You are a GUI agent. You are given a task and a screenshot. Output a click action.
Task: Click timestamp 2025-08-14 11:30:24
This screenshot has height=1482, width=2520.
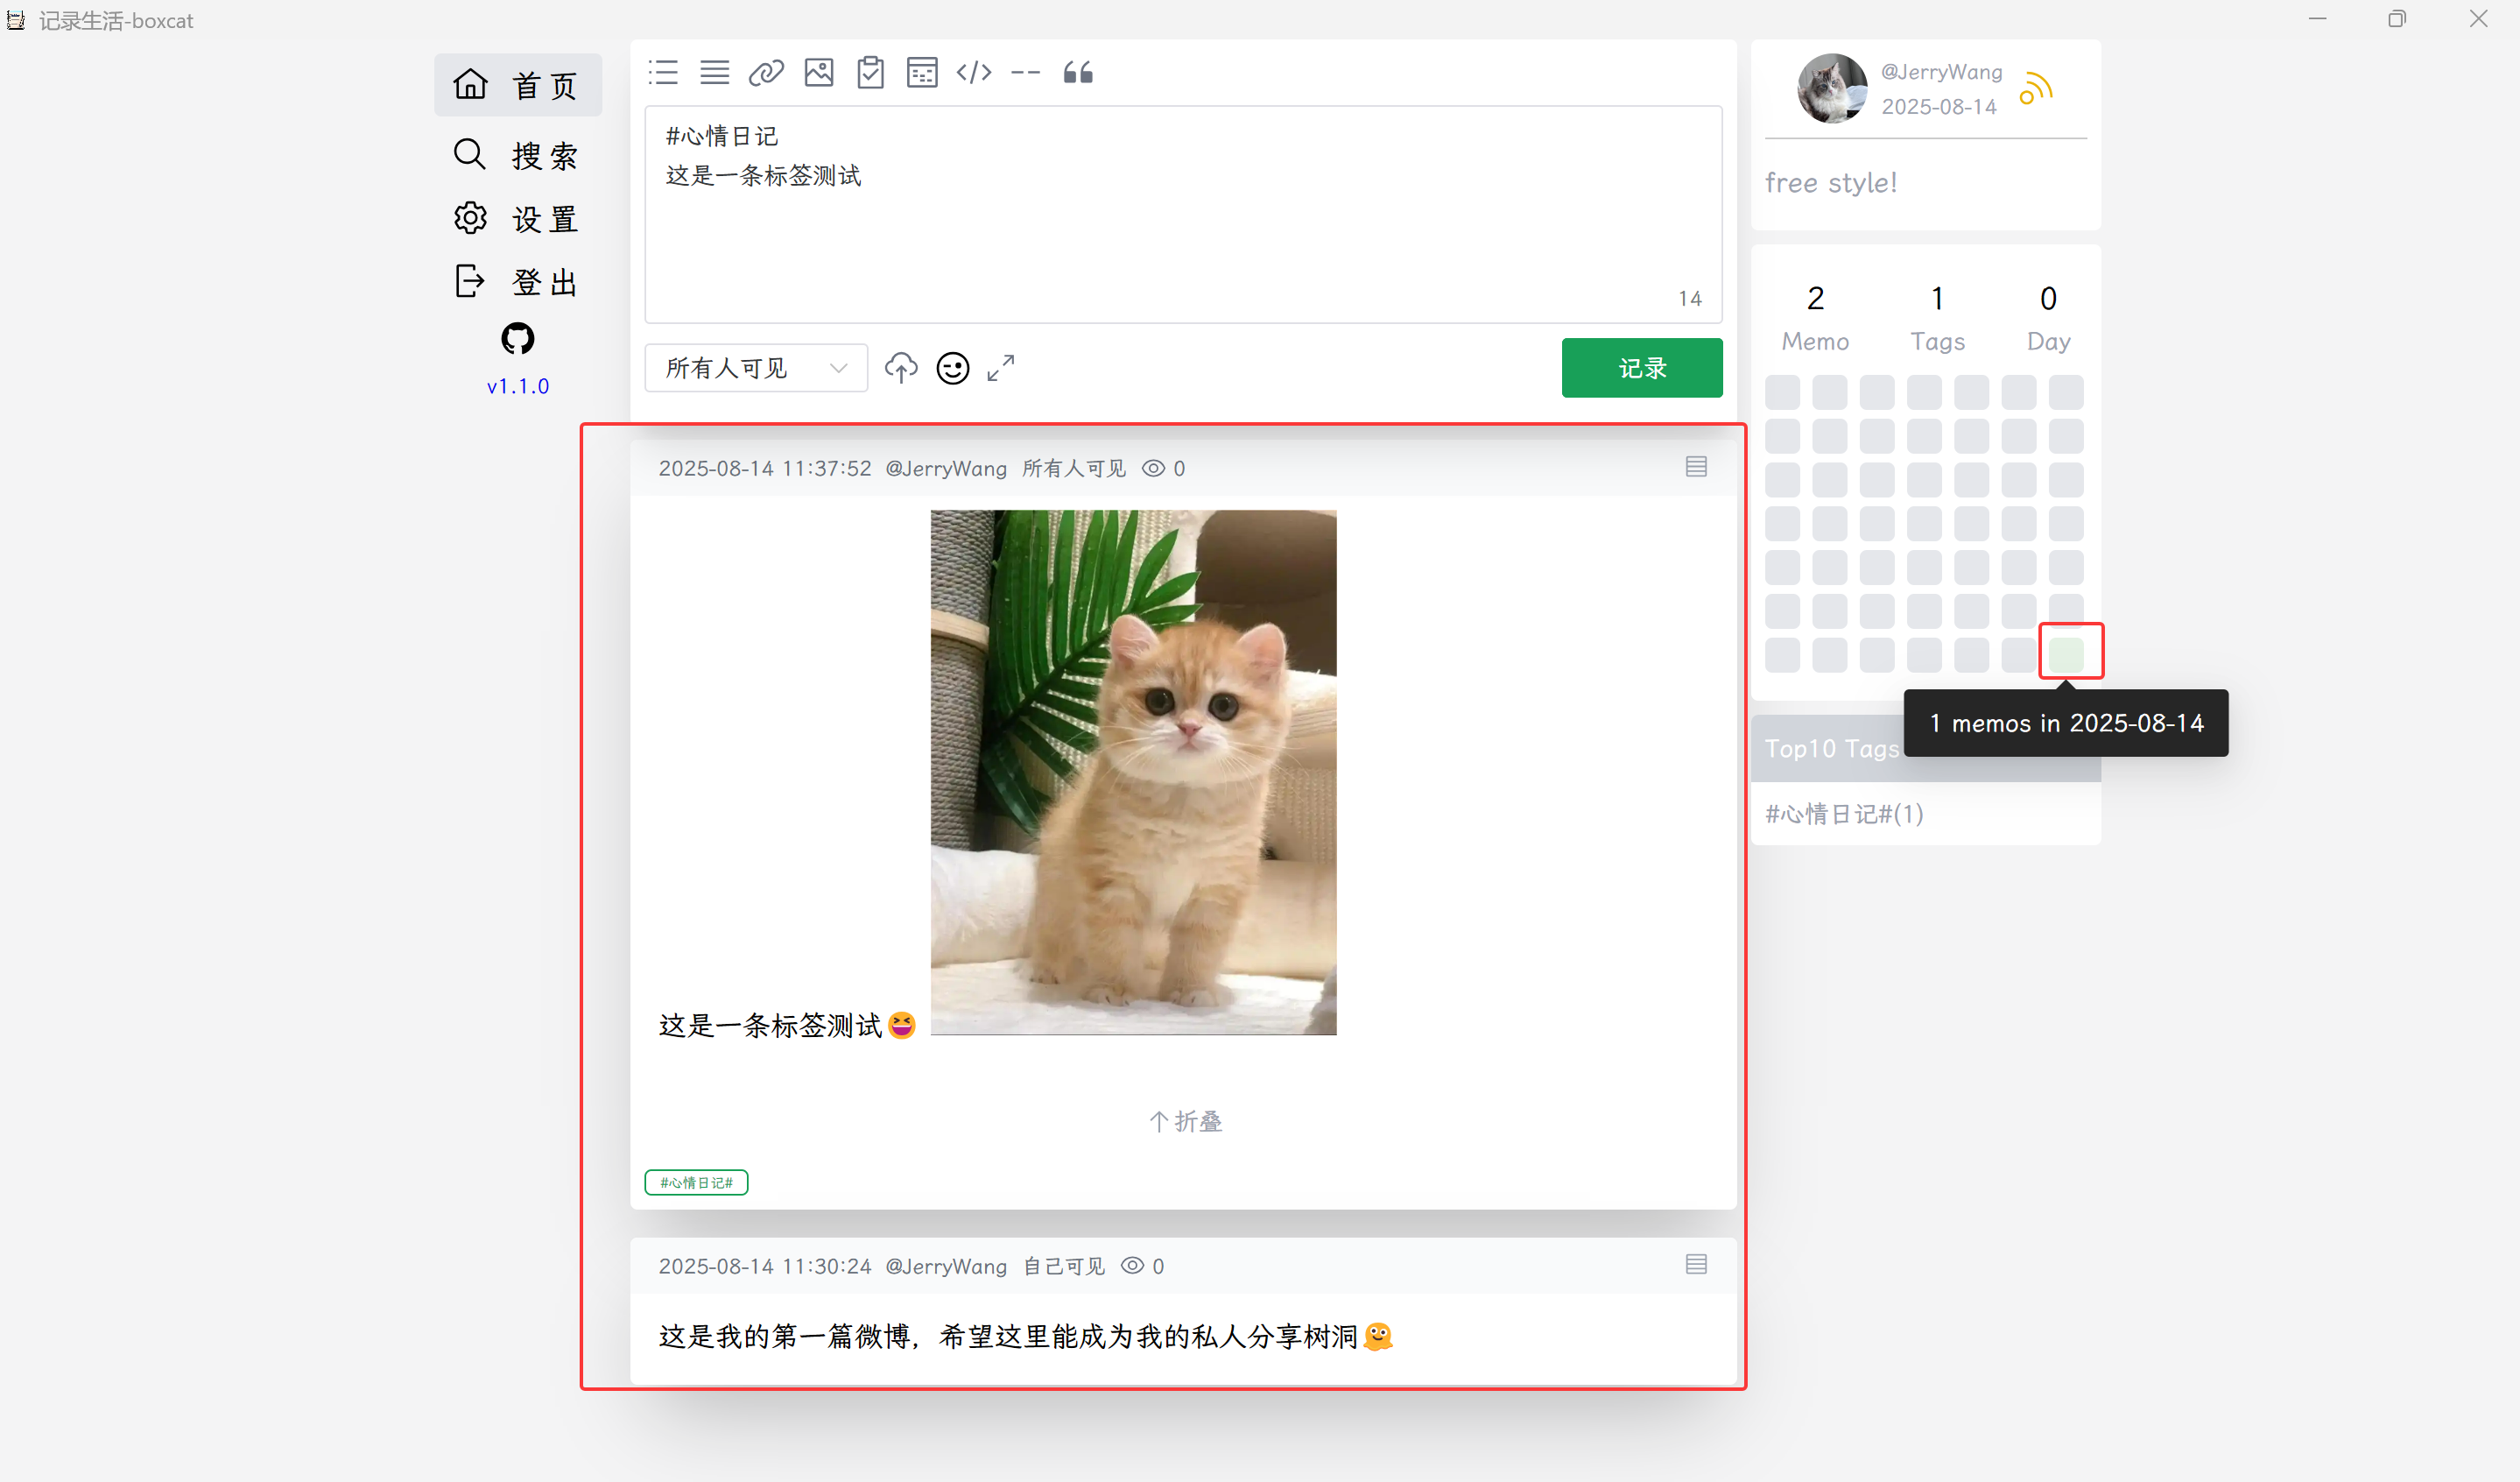(x=764, y=1266)
